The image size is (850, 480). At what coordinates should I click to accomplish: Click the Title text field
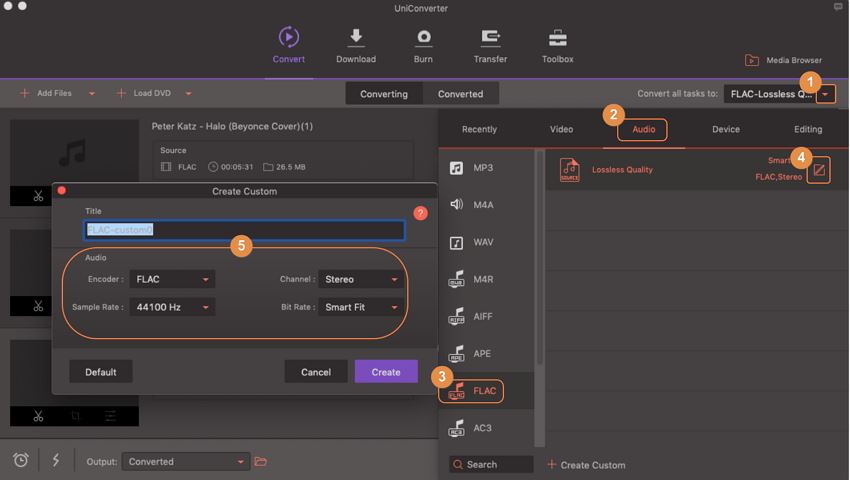(244, 230)
